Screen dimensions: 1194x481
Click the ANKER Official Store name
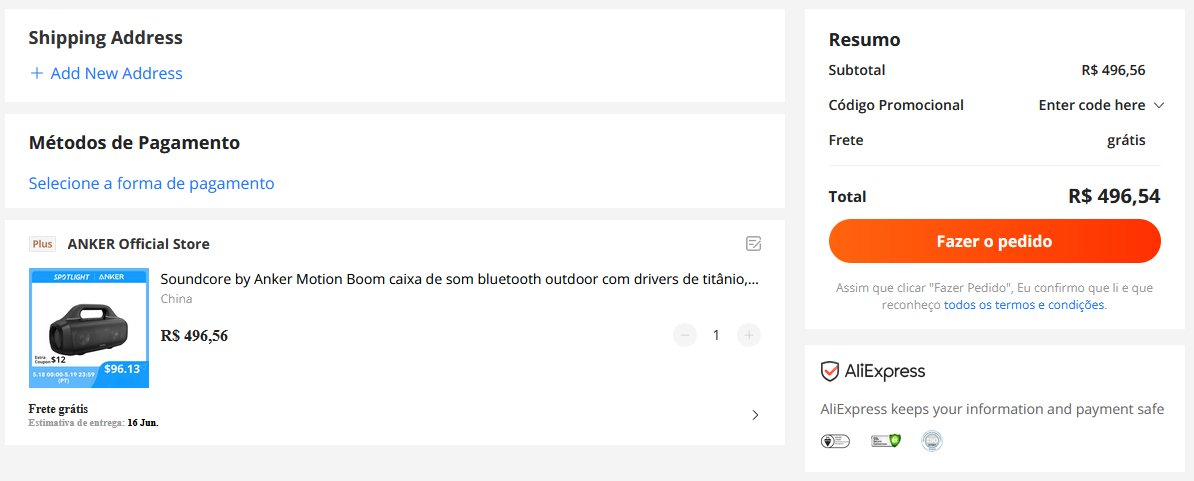point(139,244)
